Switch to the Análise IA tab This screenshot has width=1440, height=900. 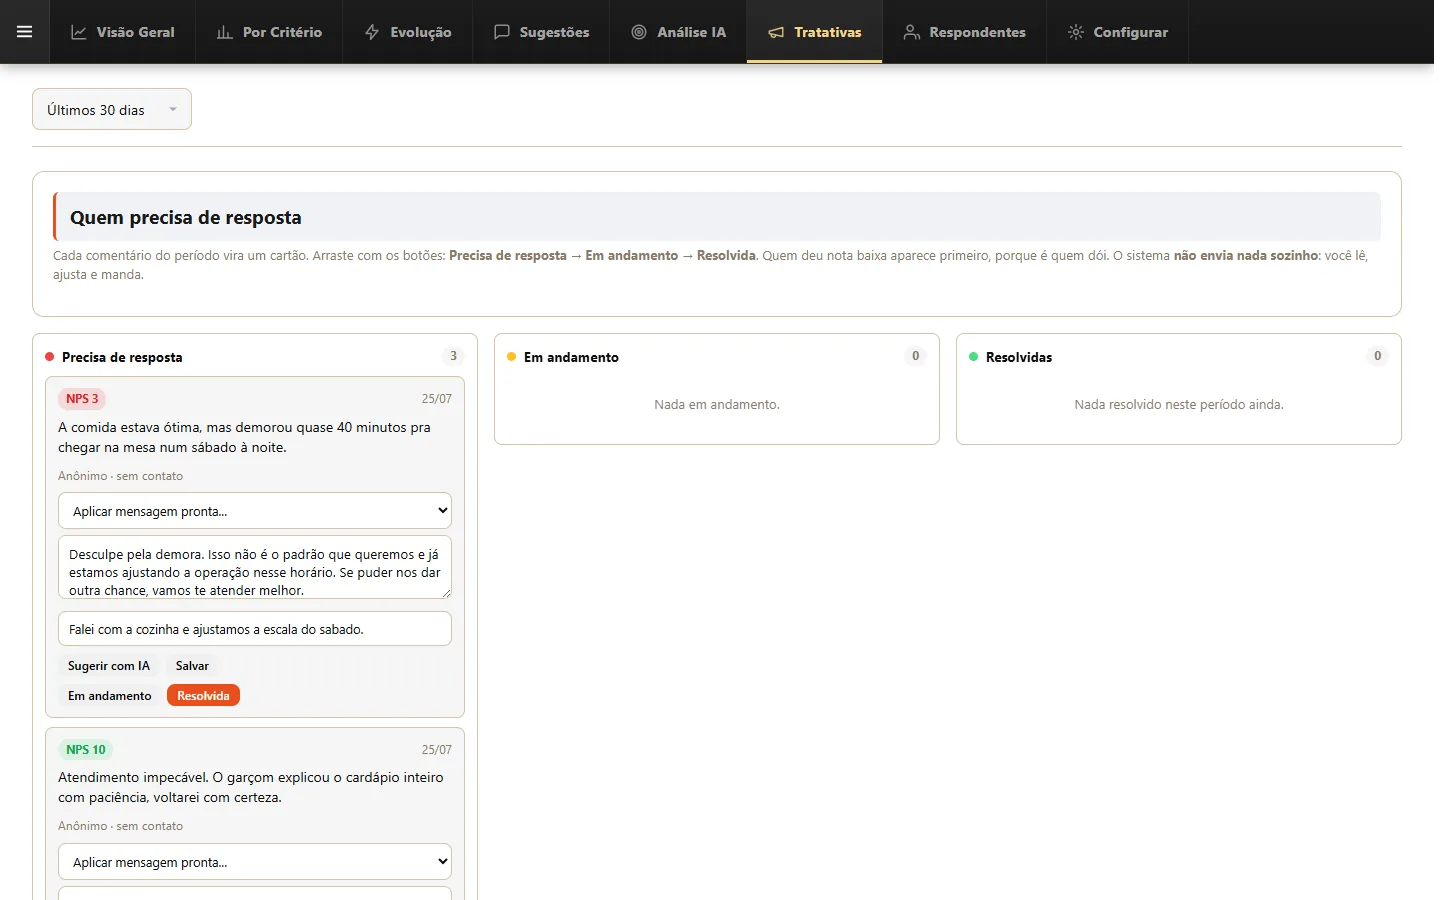678,32
